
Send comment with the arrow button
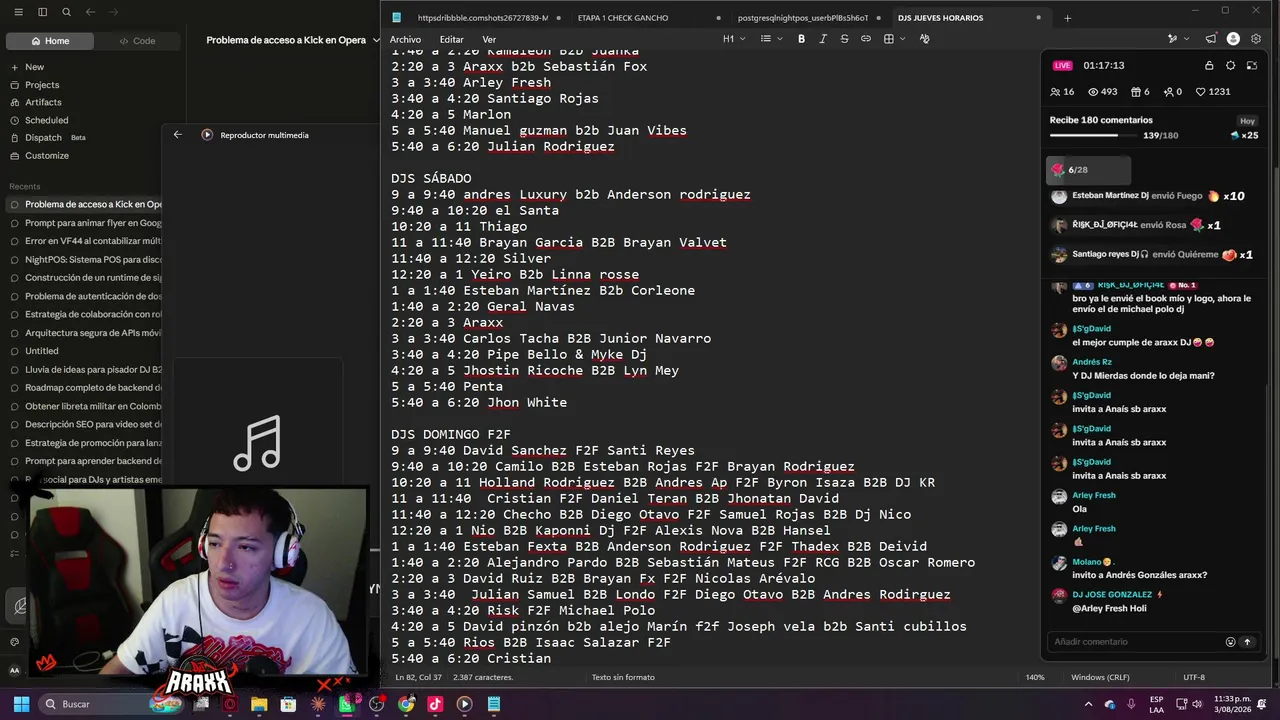[1247, 642]
